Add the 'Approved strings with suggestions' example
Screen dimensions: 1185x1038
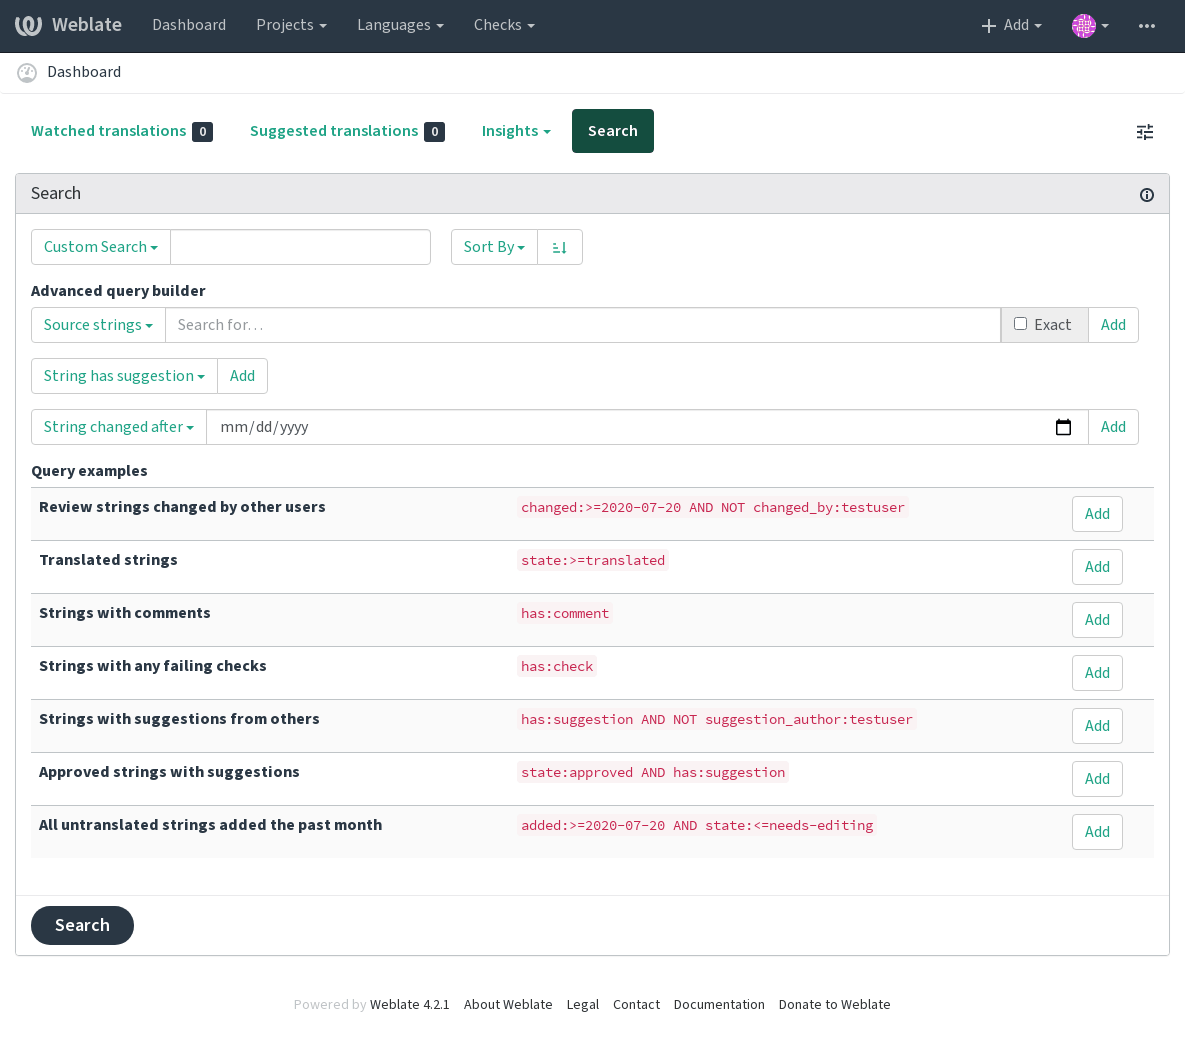pyautogui.click(x=1097, y=779)
